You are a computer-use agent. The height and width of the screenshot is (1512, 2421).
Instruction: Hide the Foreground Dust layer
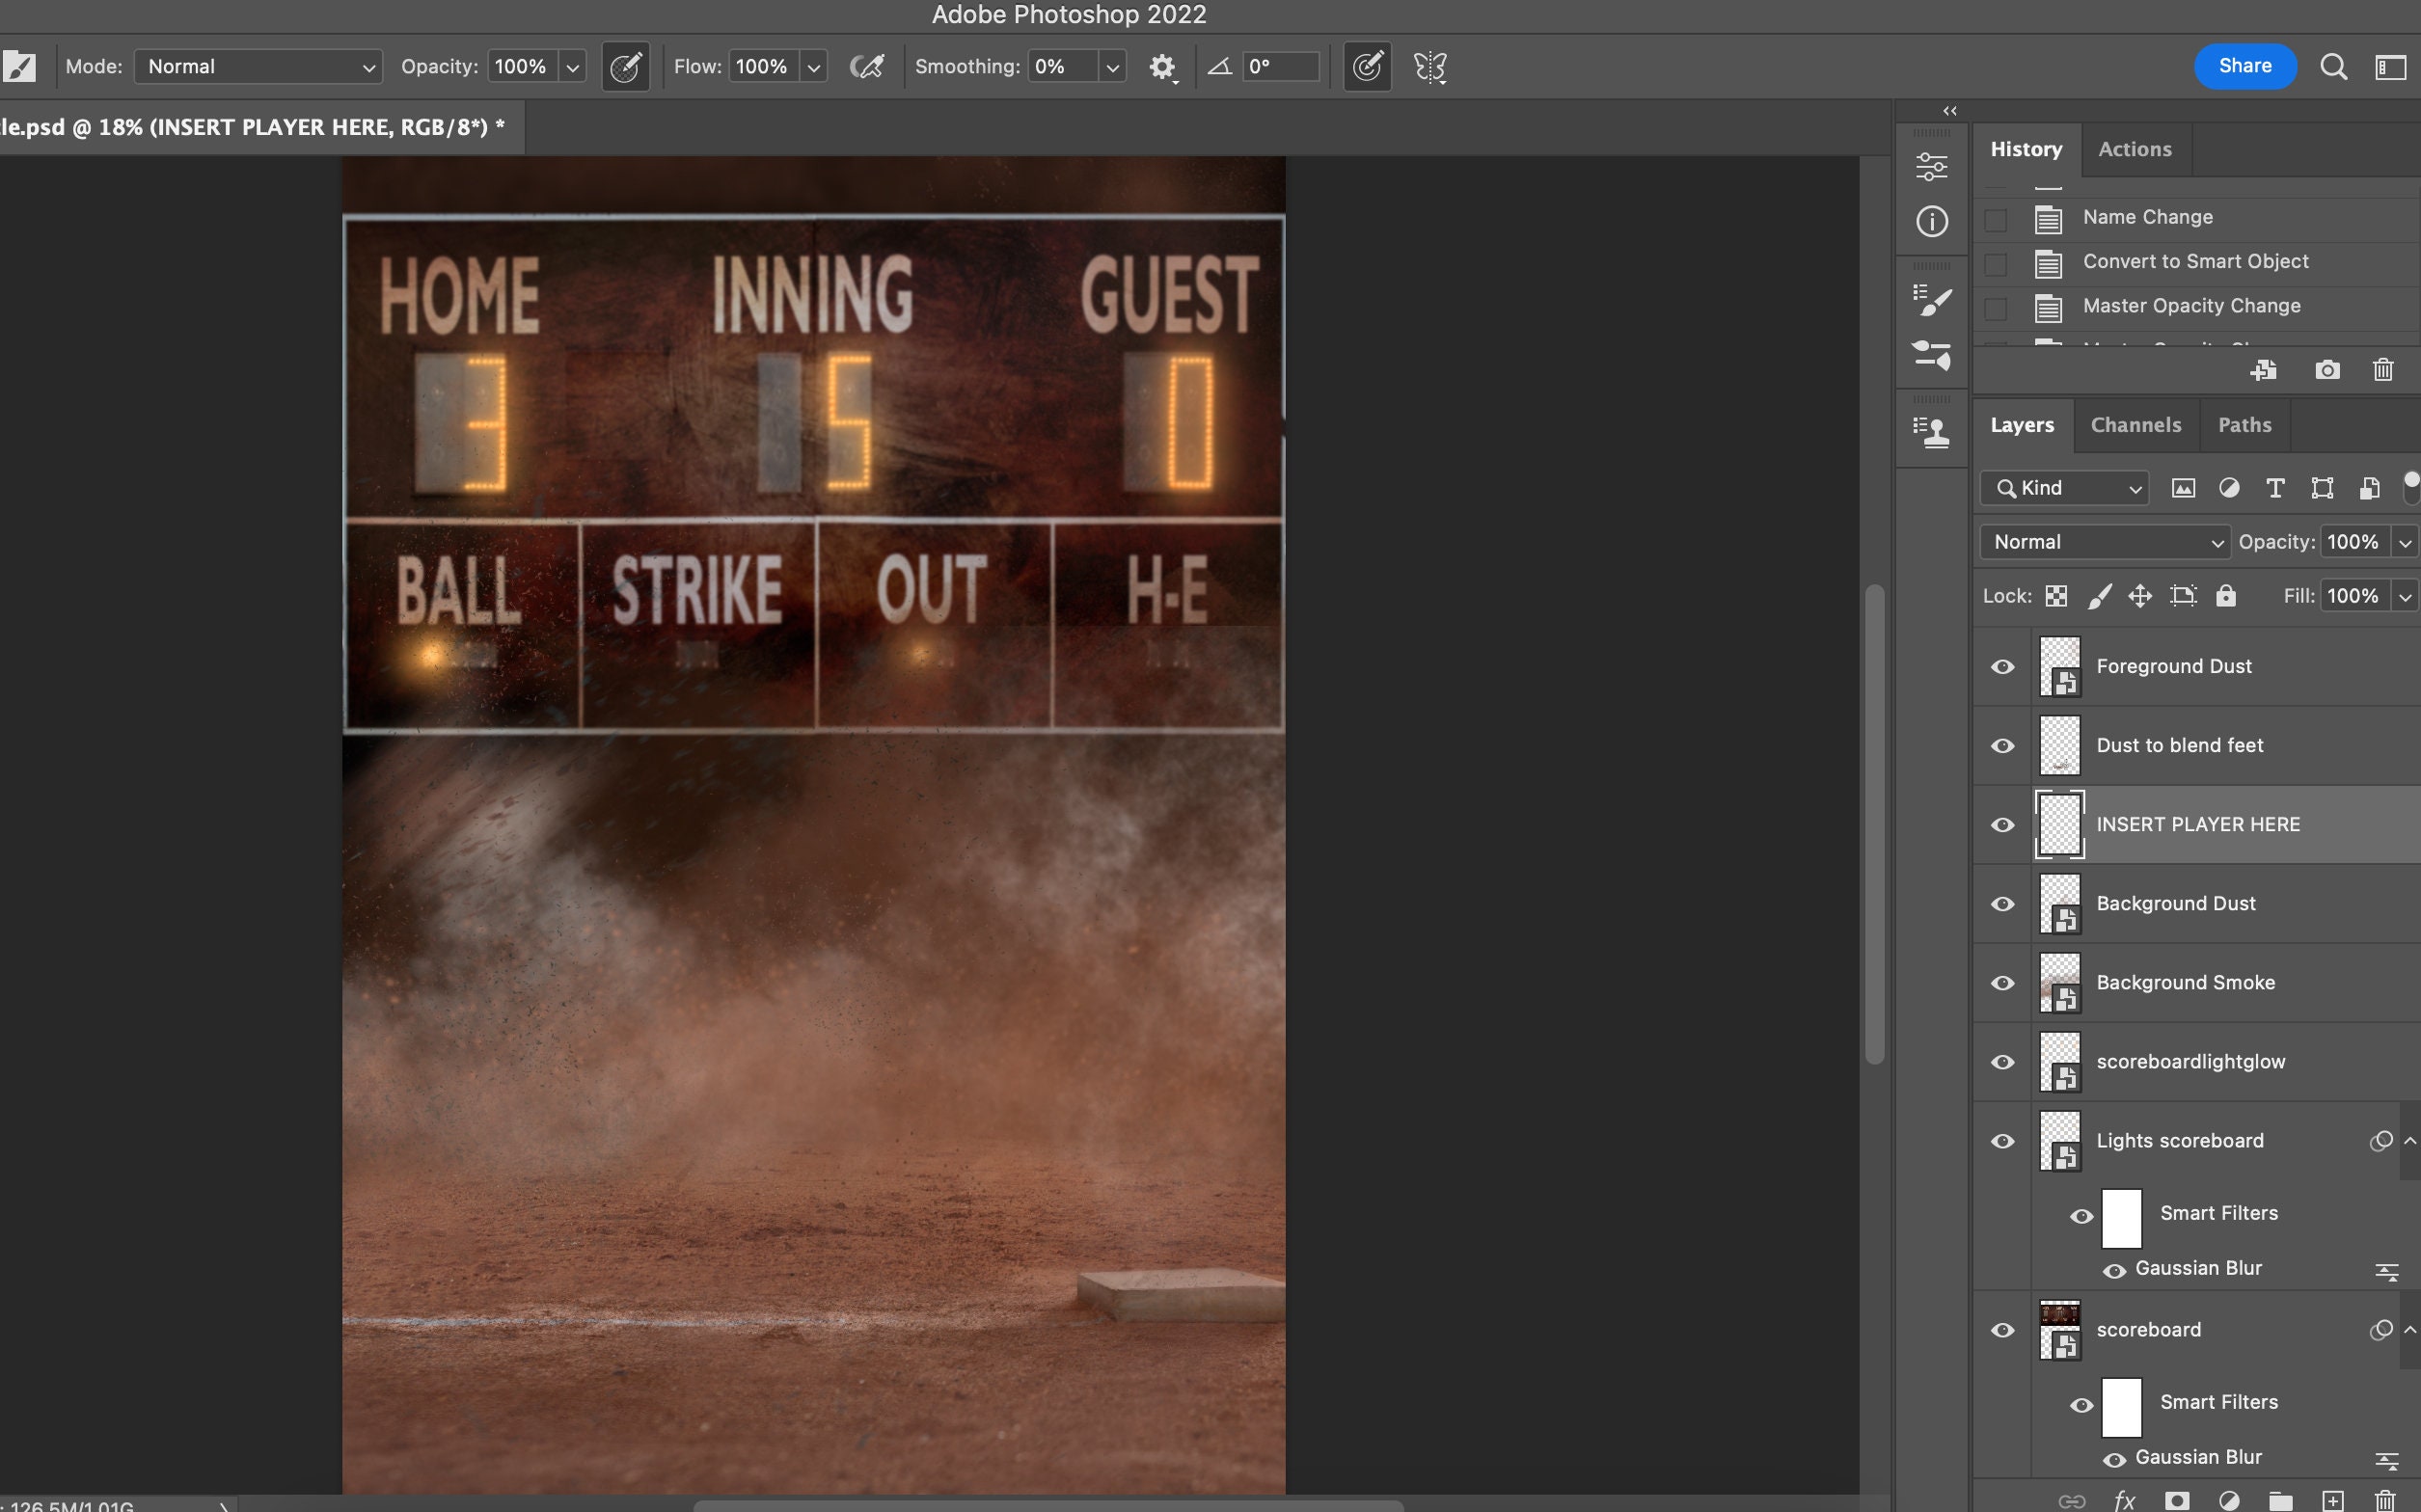tap(2002, 666)
